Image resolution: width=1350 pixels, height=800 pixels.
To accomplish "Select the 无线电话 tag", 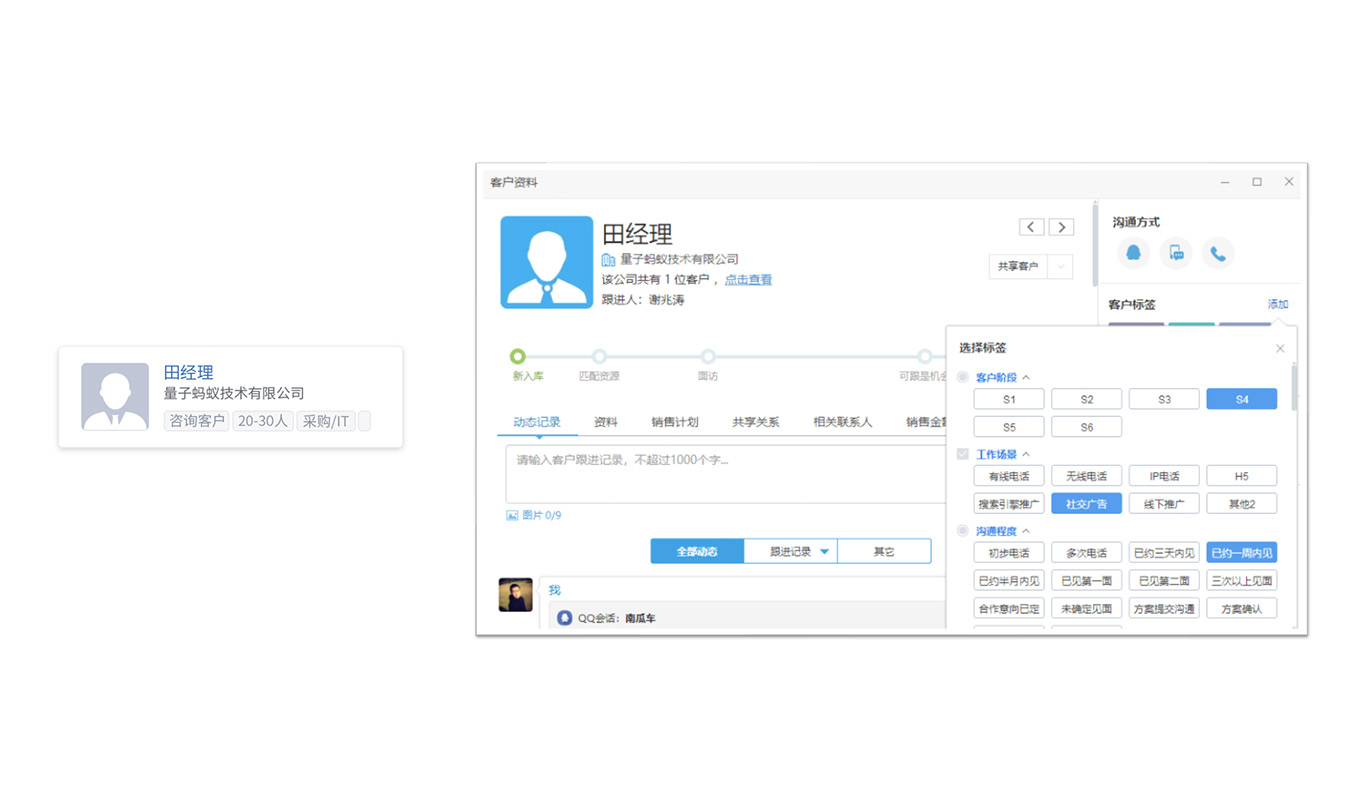I will click(1087, 476).
